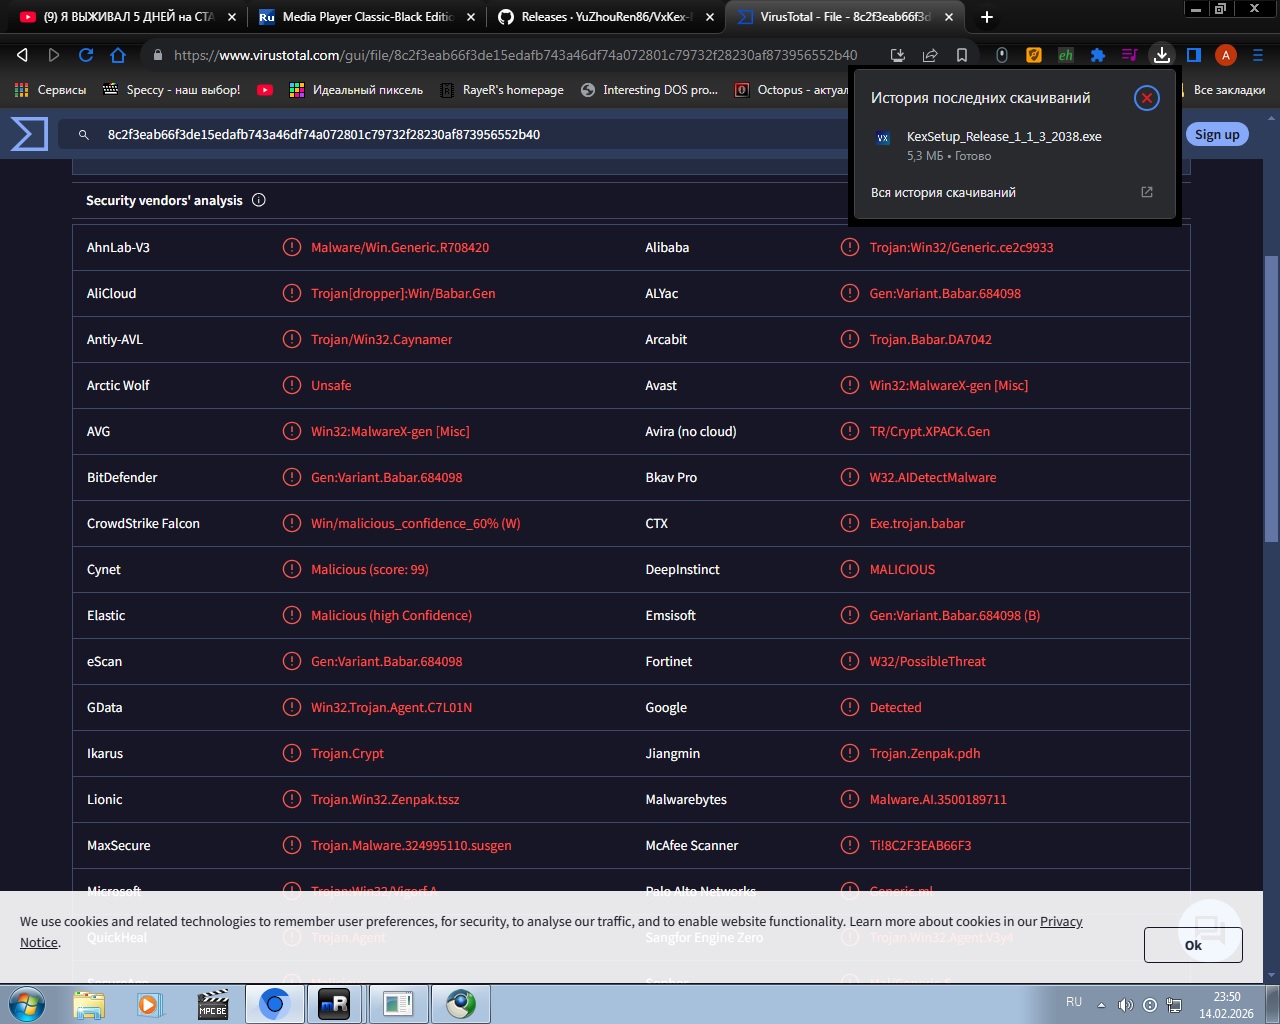Viewport: 1280px width, 1024px height.
Task: Toggle the downloads toolbar button
Action: [1162, 55]
